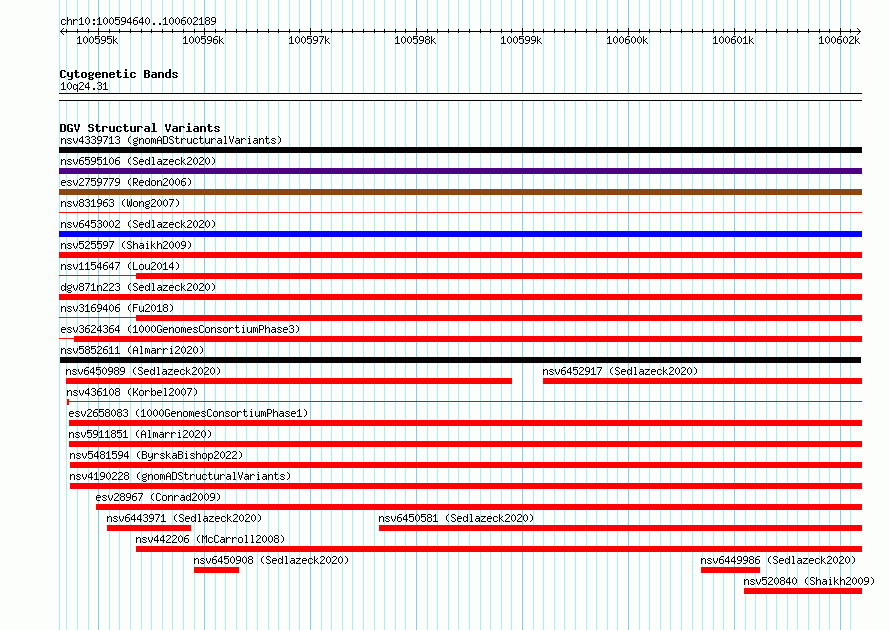Click the 100602k ruler tick label

(x=839, y=40)
